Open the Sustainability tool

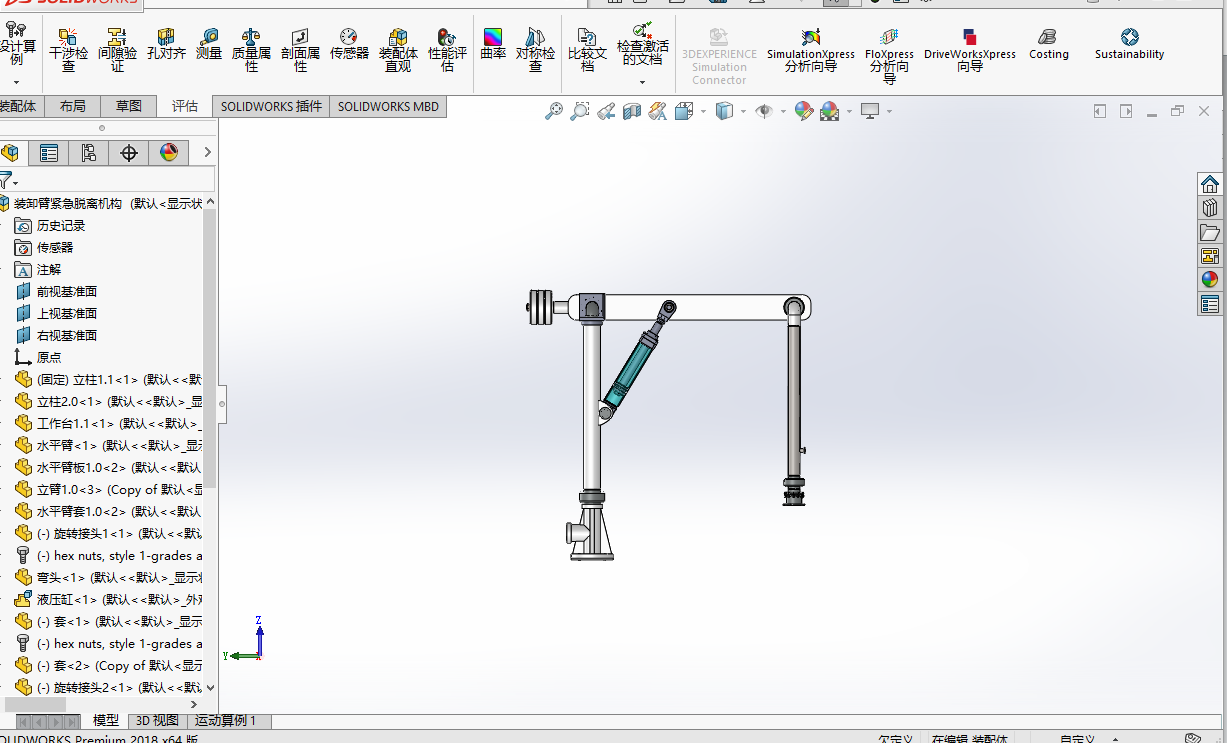point(1129,45)
